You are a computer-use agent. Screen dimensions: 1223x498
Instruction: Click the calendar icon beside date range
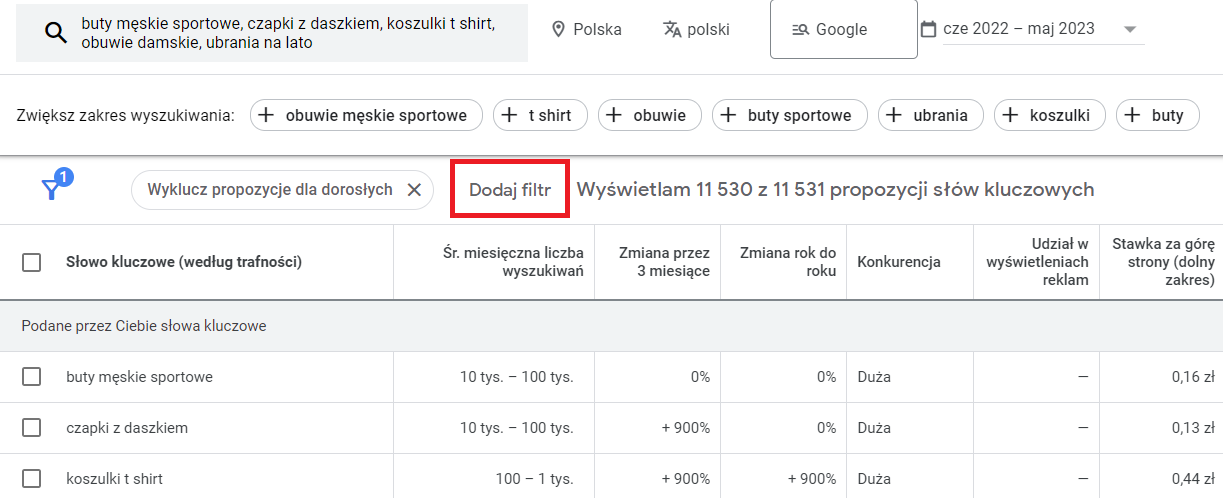coord(928,28)
